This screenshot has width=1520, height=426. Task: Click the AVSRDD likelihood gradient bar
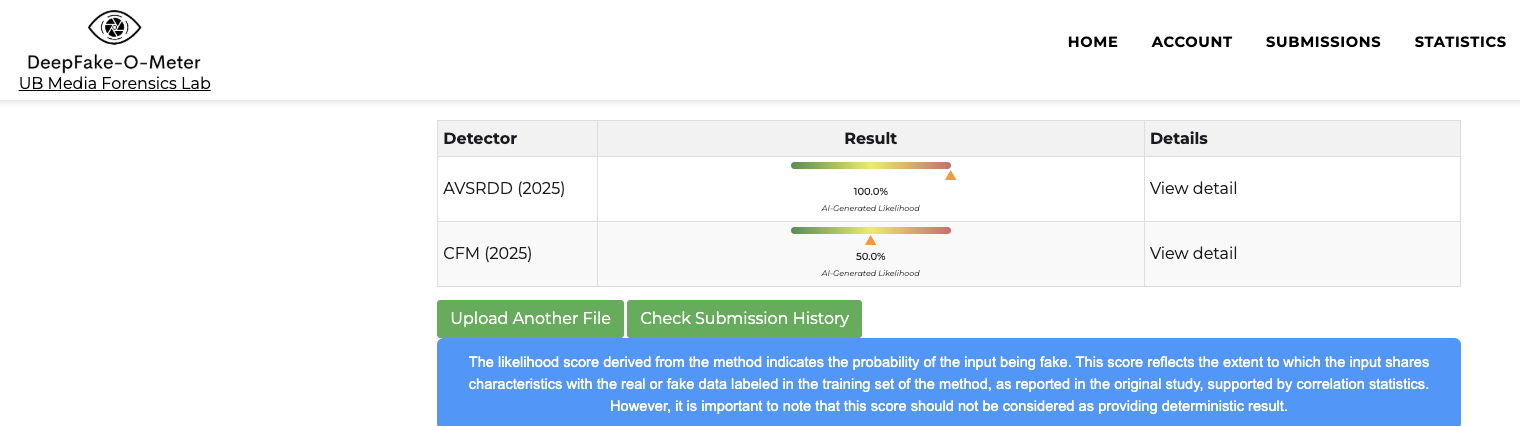870,165
